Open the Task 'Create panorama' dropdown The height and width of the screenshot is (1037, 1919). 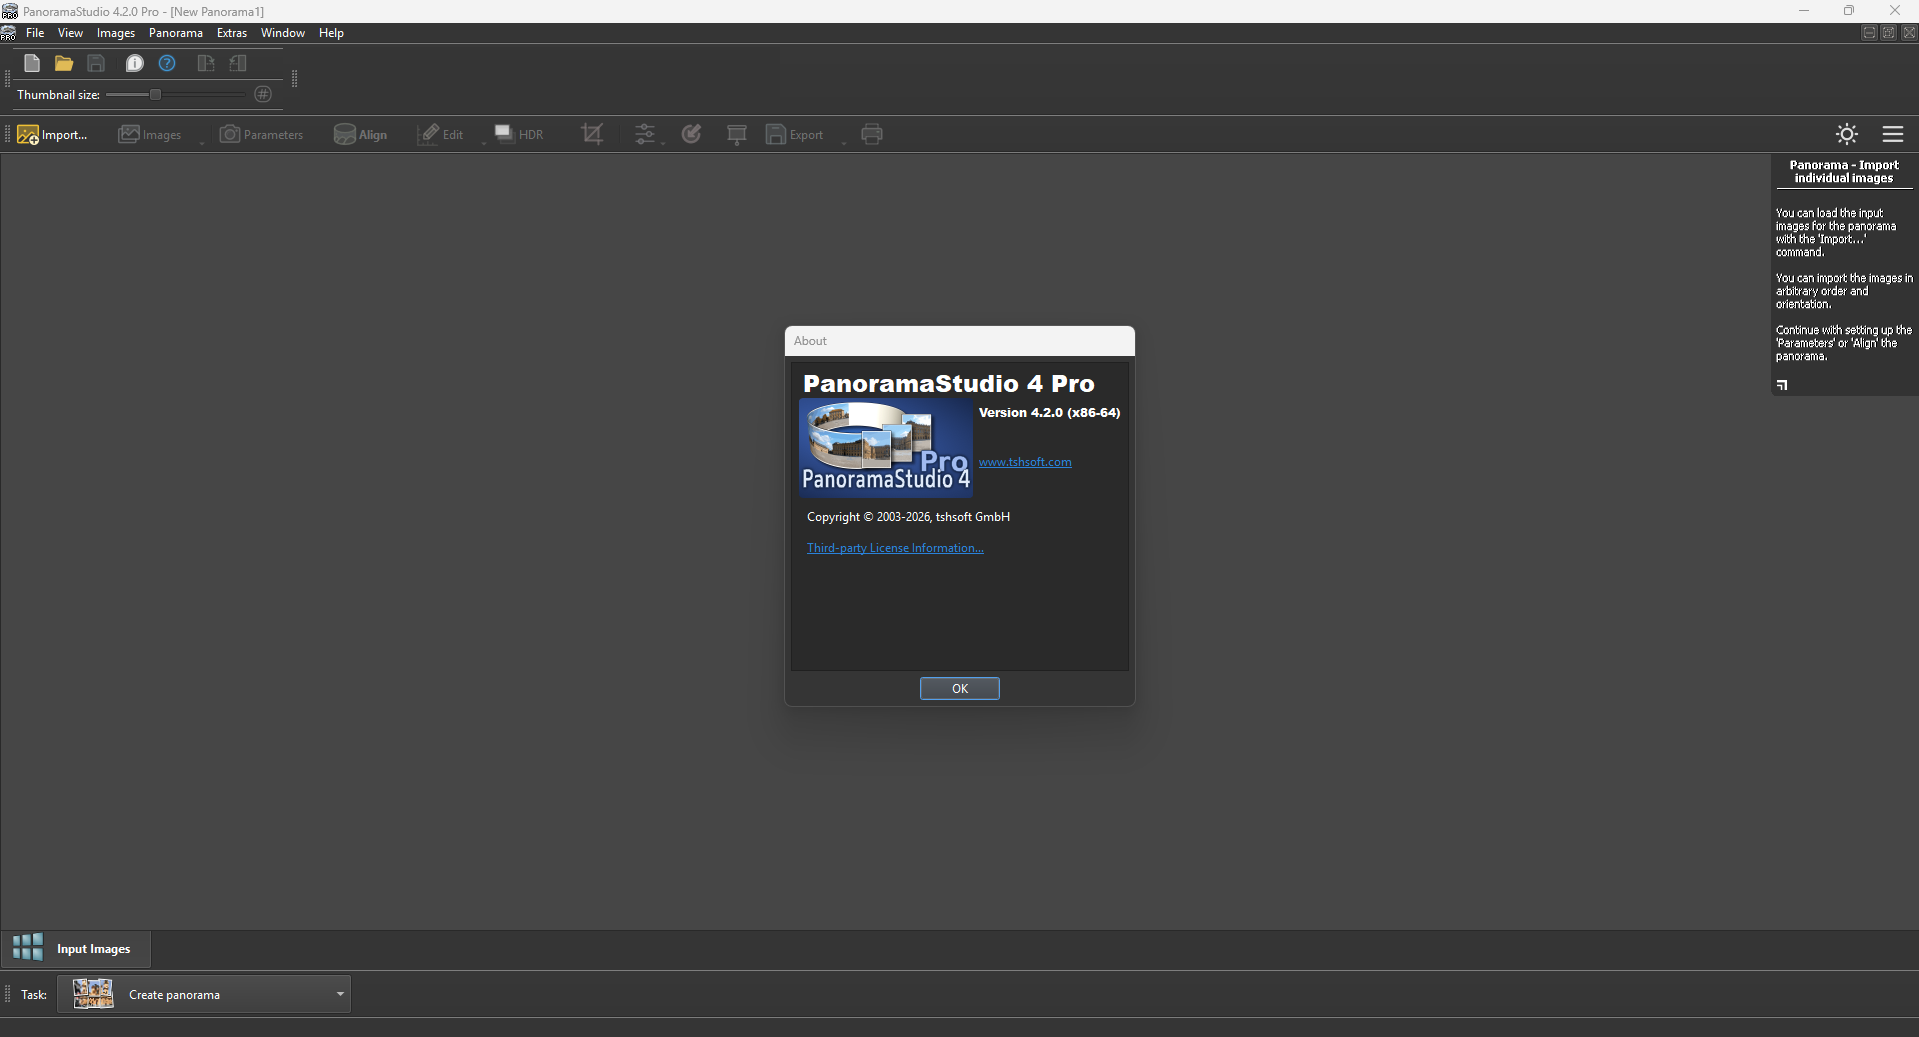click(x=204, y=994)
